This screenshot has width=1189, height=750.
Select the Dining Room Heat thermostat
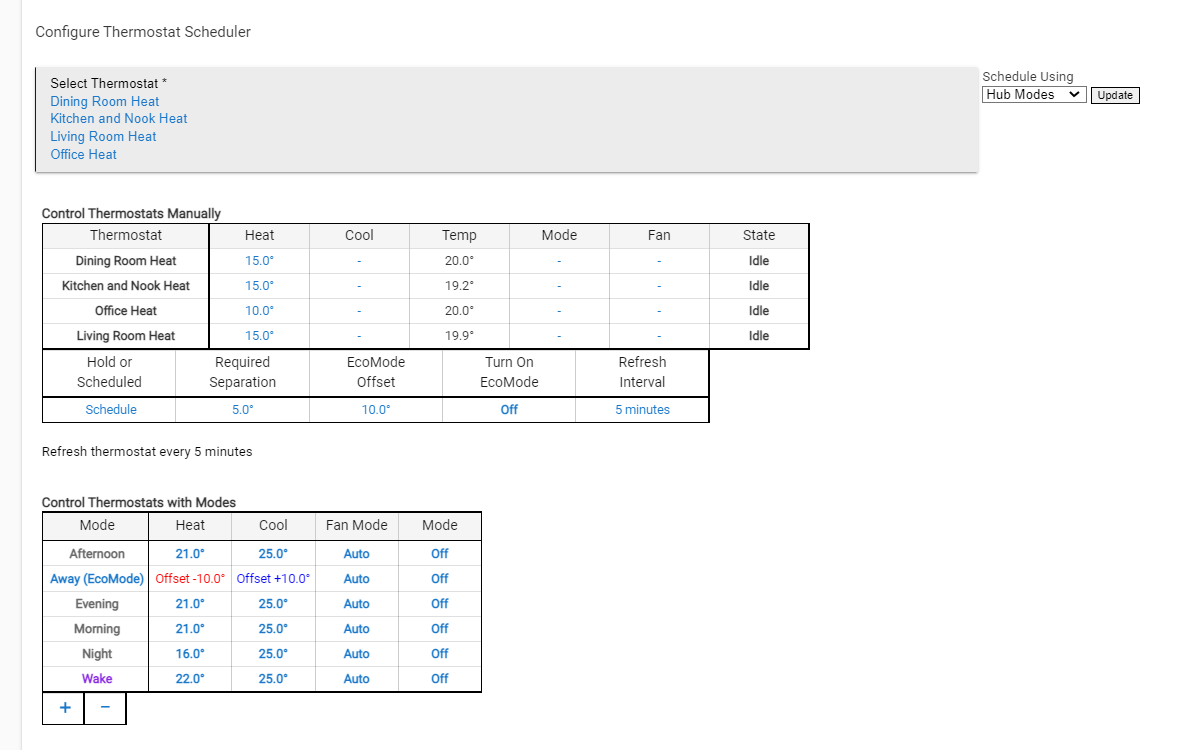(104, 101)
